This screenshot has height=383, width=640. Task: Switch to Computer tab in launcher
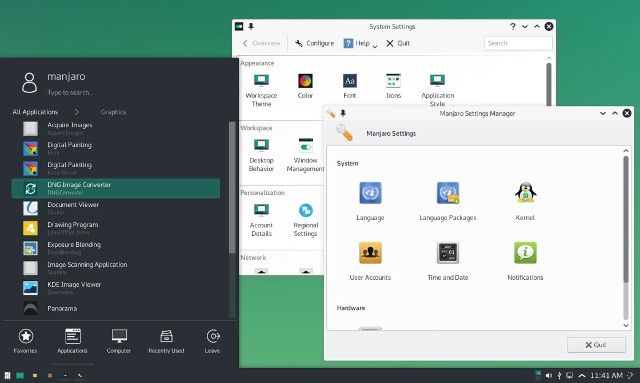click(119, 341)
